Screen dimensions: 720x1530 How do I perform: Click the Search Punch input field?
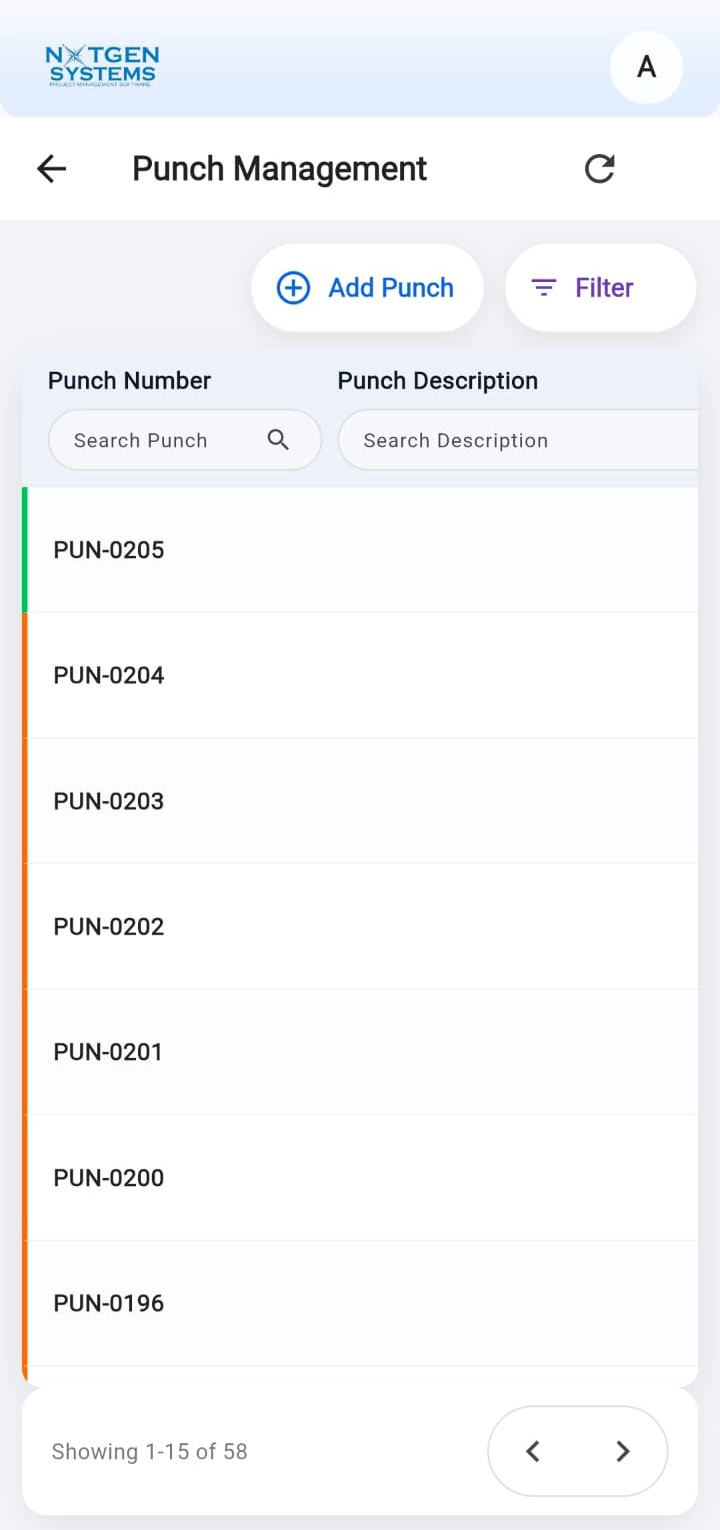pos(160,440)
